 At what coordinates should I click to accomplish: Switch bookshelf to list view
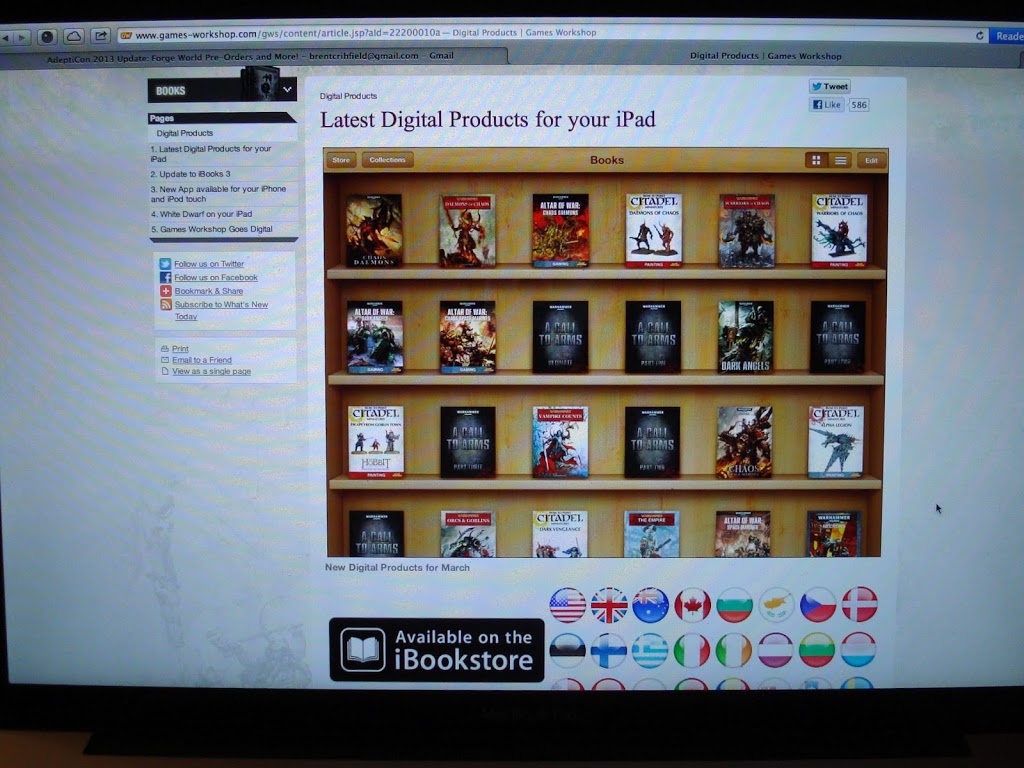[x=840, y=160]
